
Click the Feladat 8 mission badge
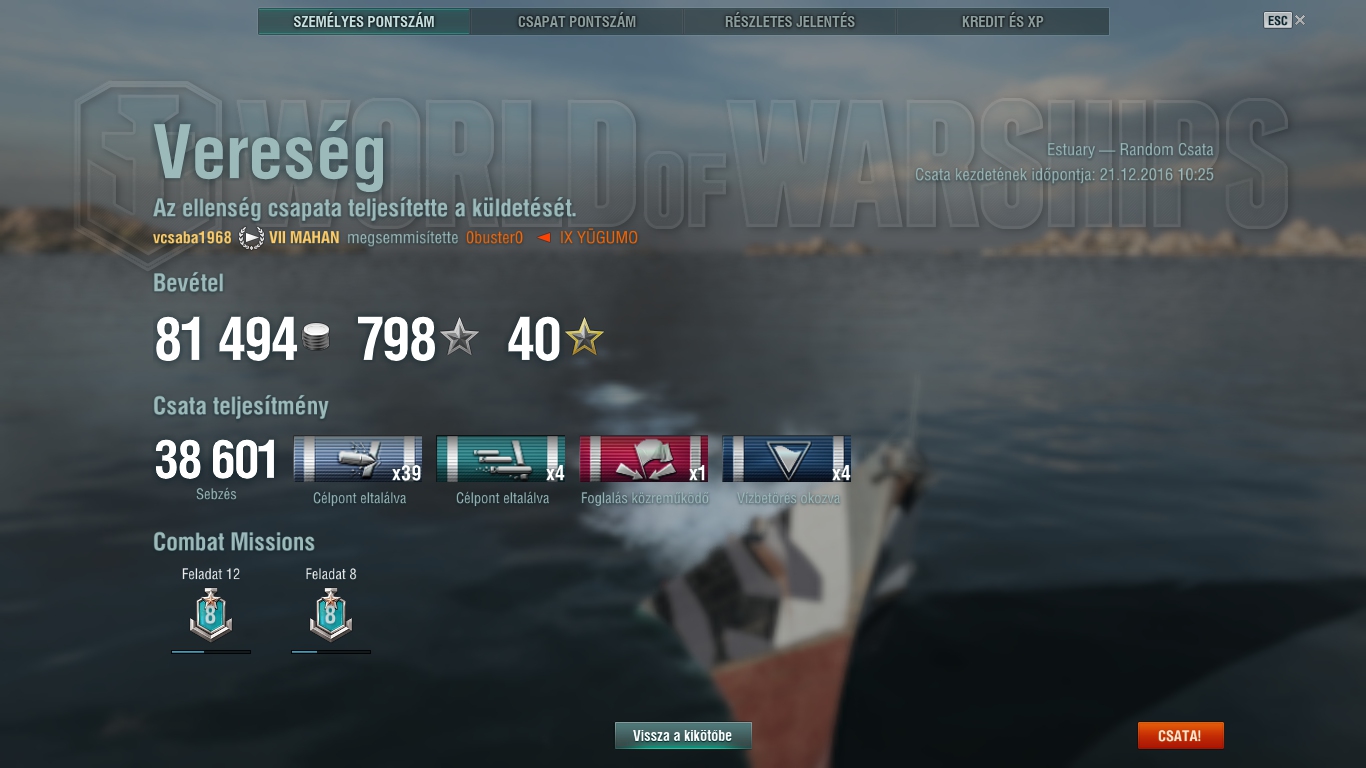click(331, 614)
